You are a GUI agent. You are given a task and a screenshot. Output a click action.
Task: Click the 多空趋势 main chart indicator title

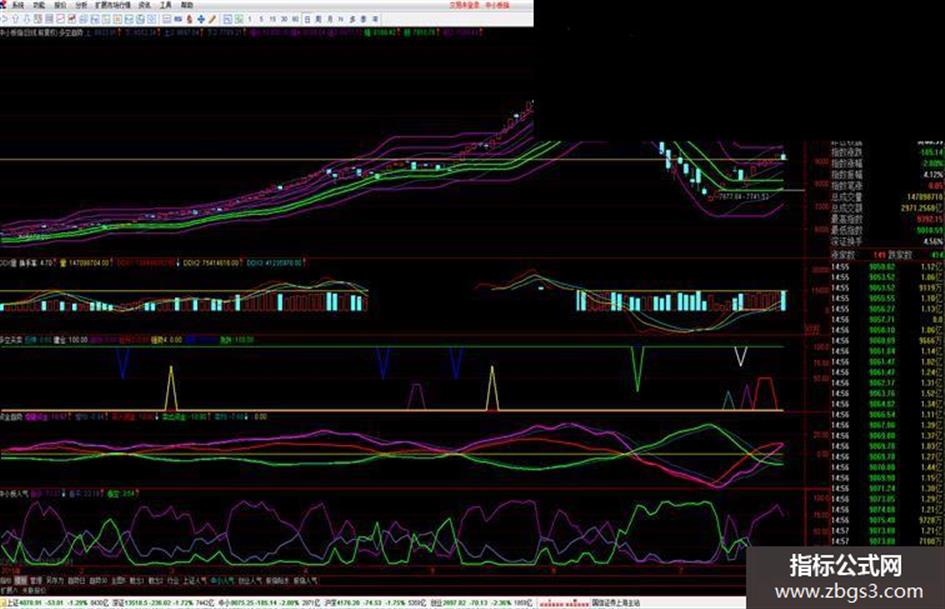[x=71, y=33]
